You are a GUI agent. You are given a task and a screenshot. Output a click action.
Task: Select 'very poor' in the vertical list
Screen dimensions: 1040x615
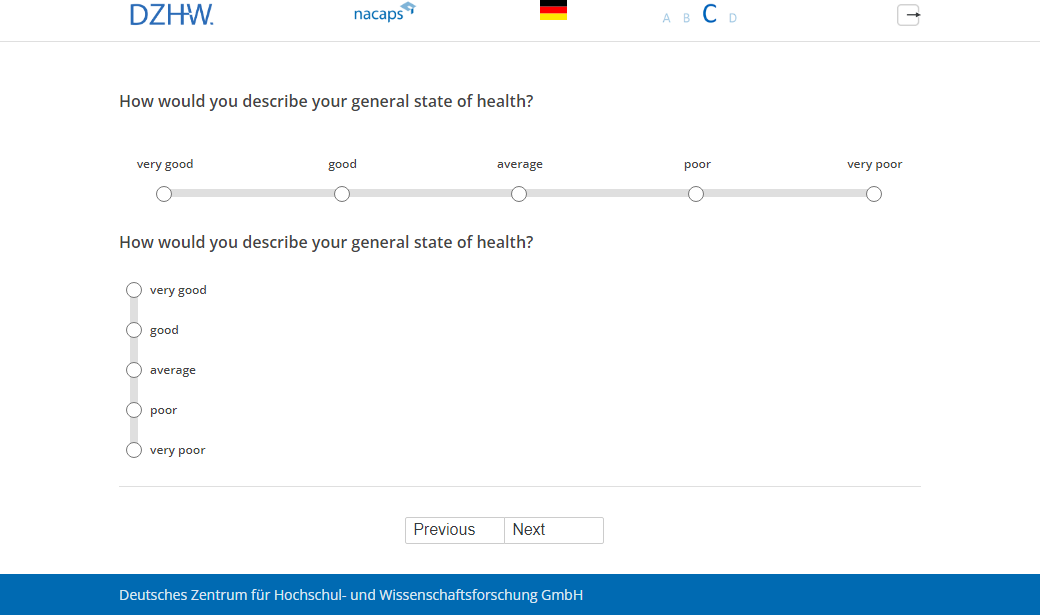point(134,450)
